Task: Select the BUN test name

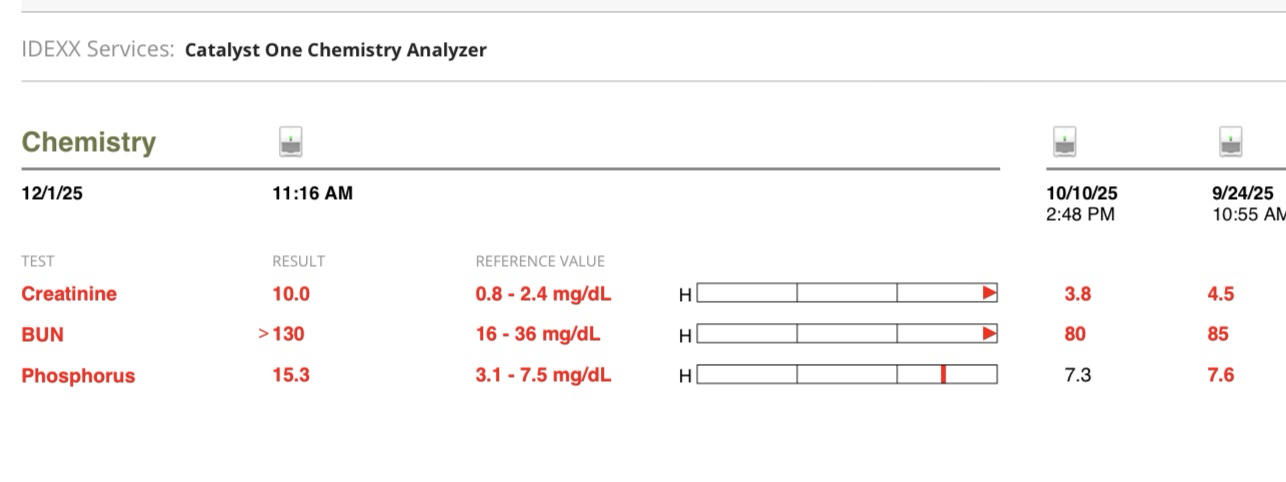Action: pos(42,335)
